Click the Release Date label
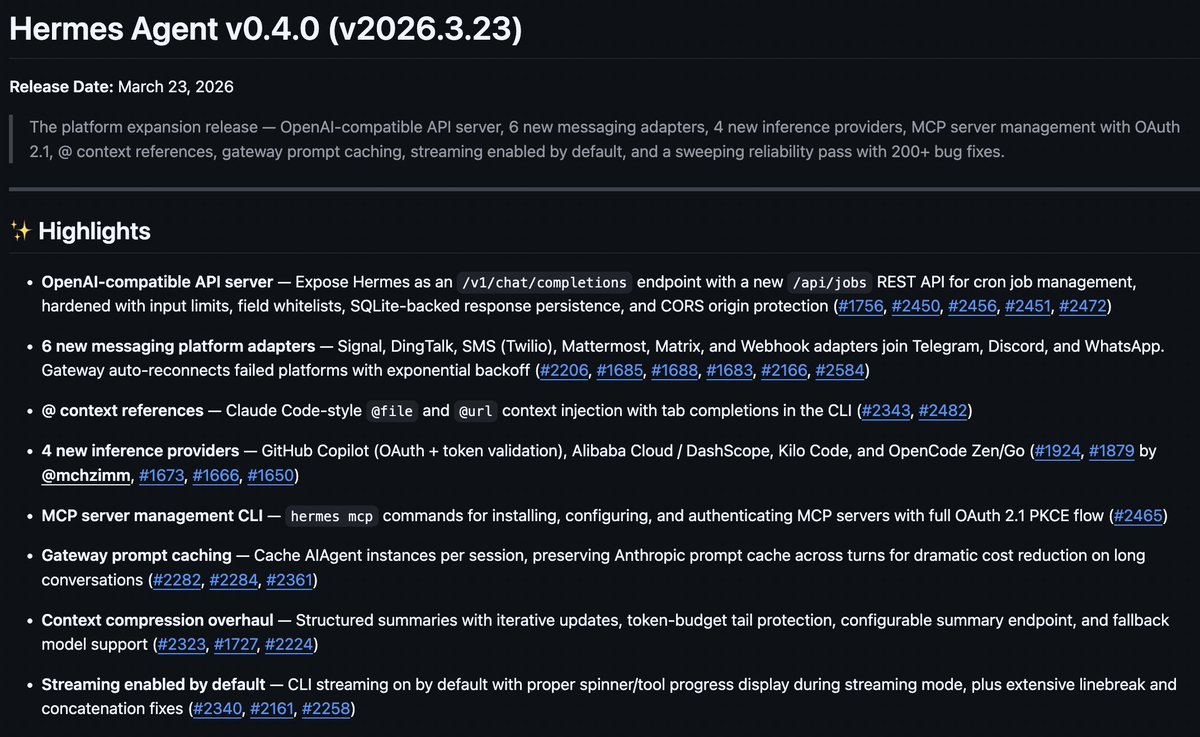Viewport: 1200px width, 737px height. [61, 87]
